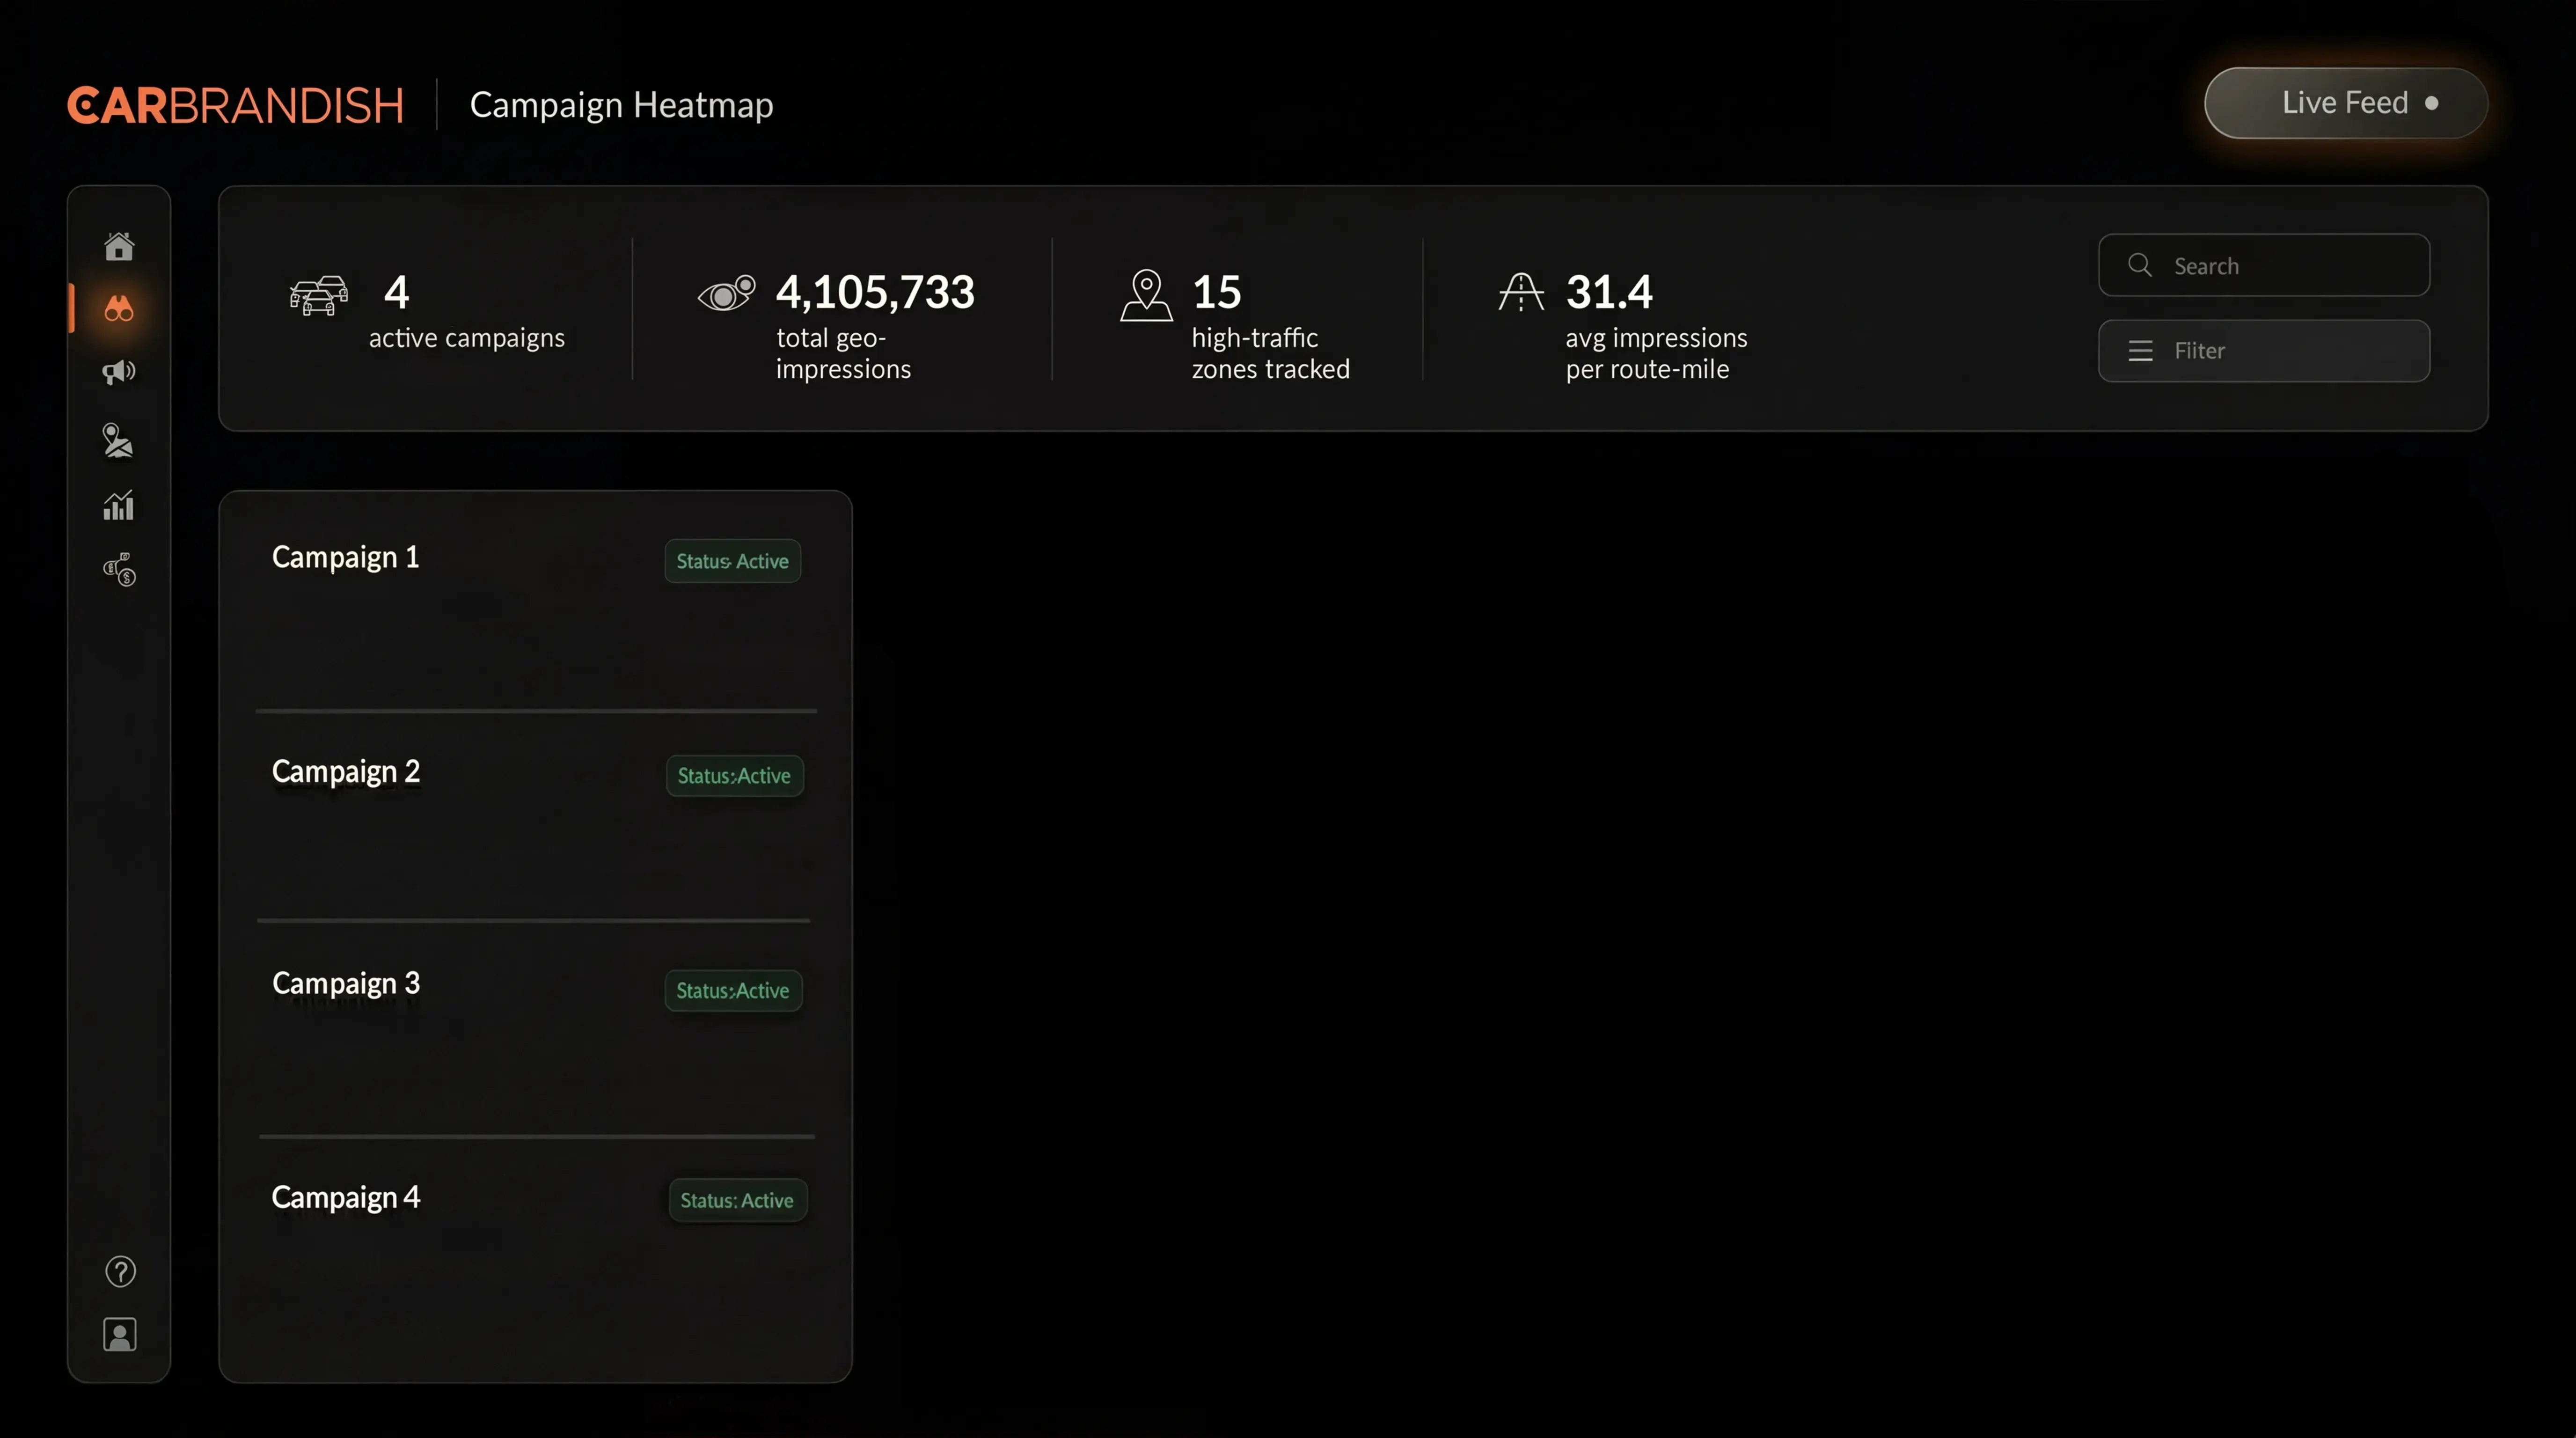2576x1438 pixels.
Task: Click Campaign 4 Status Active badge
Action: pyautogui.click(x=737, y=1200)
